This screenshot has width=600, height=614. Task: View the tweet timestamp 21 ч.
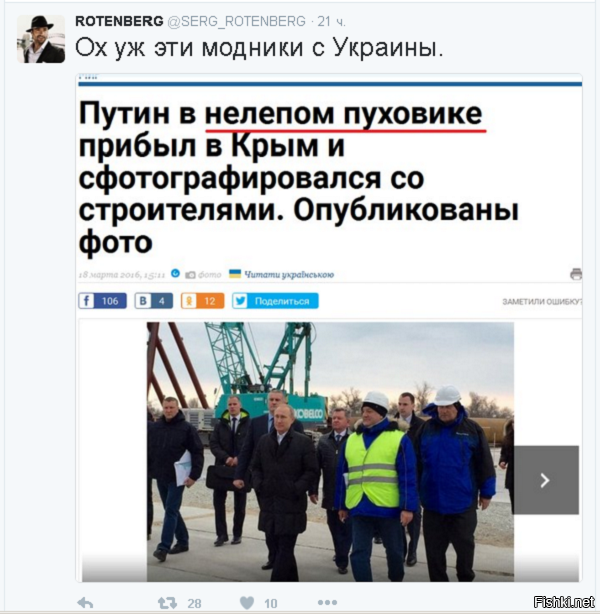[331, 21]
